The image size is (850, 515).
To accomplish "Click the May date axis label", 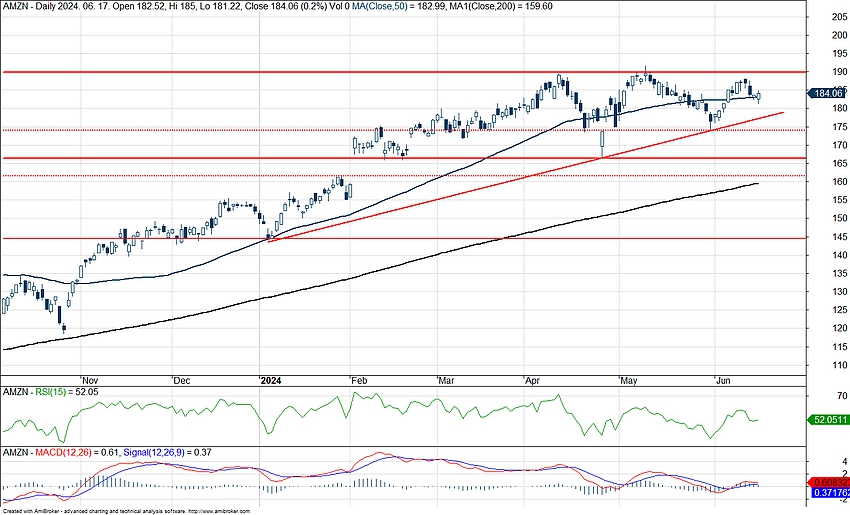I will point(628,381).
